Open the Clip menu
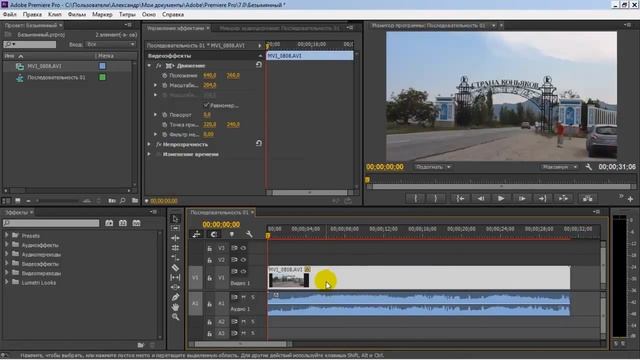The width and height of the screenshot is (640, 360). click(55, 14)
